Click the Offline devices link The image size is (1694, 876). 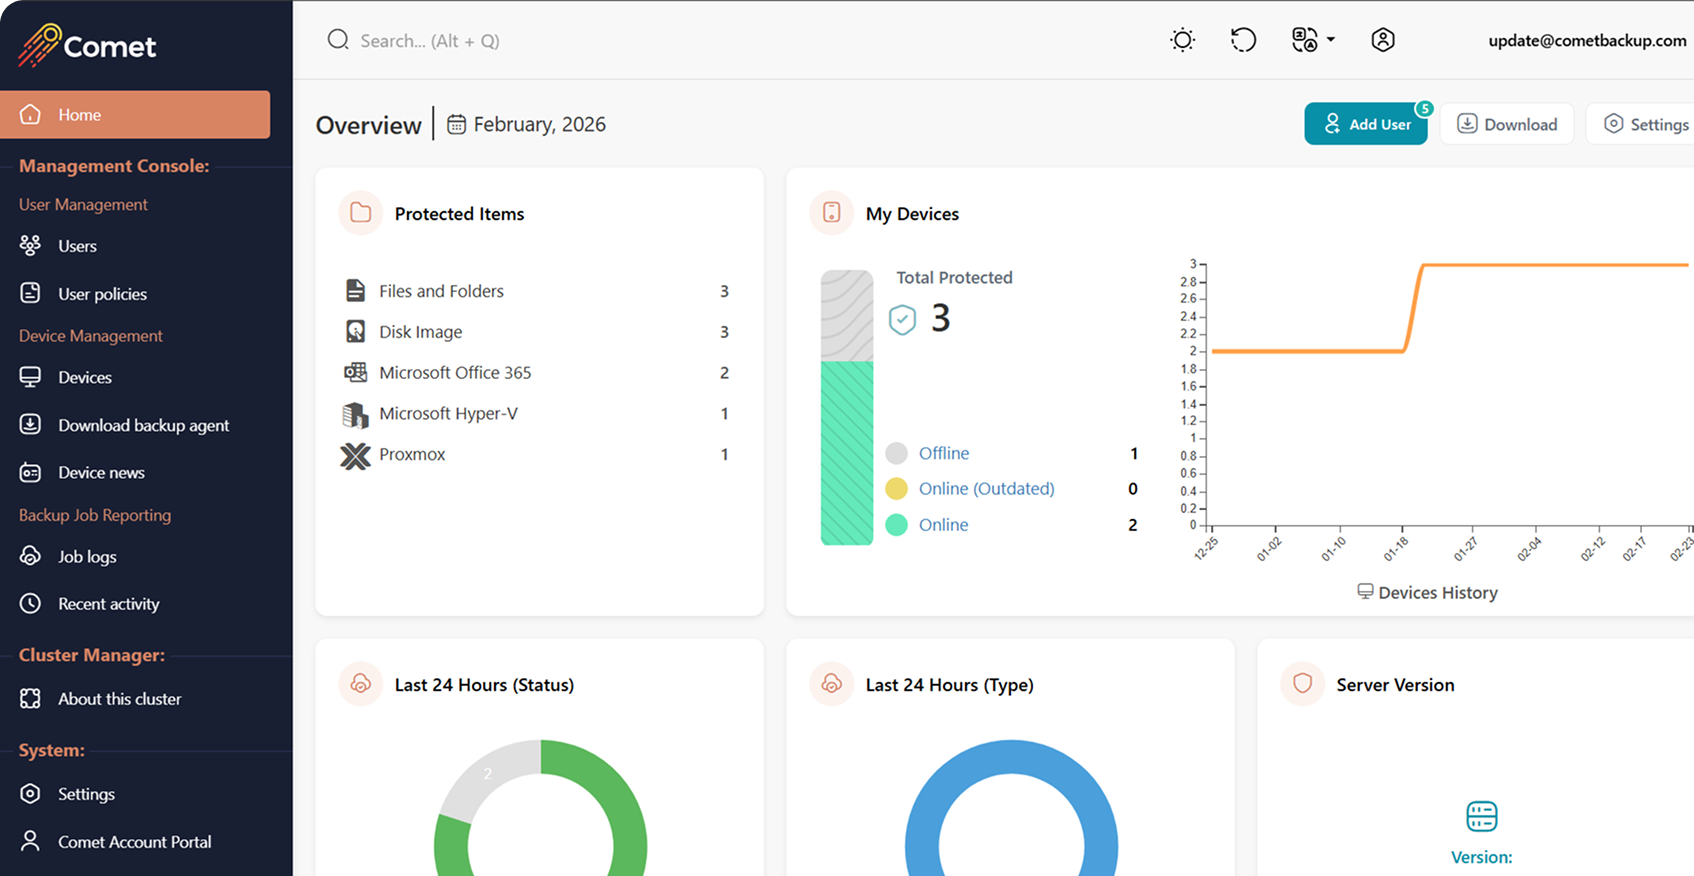943,453
